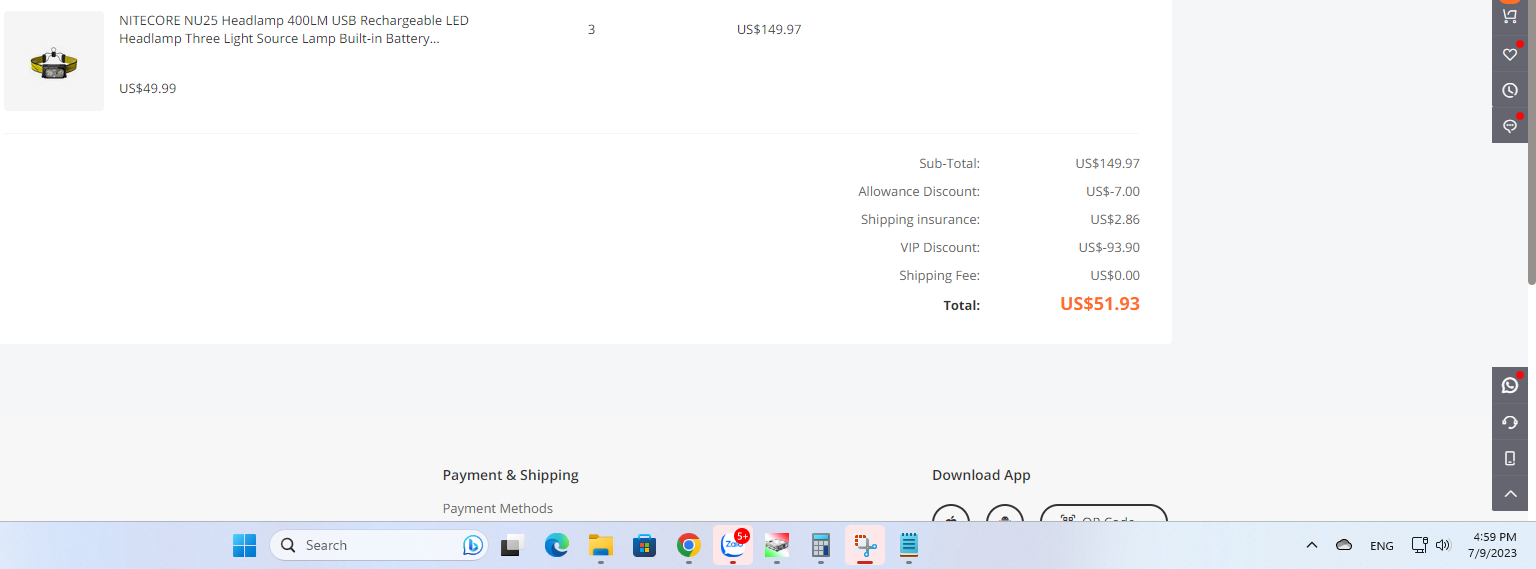
Task: Click the Windows Start button
Action: [244, 545]
